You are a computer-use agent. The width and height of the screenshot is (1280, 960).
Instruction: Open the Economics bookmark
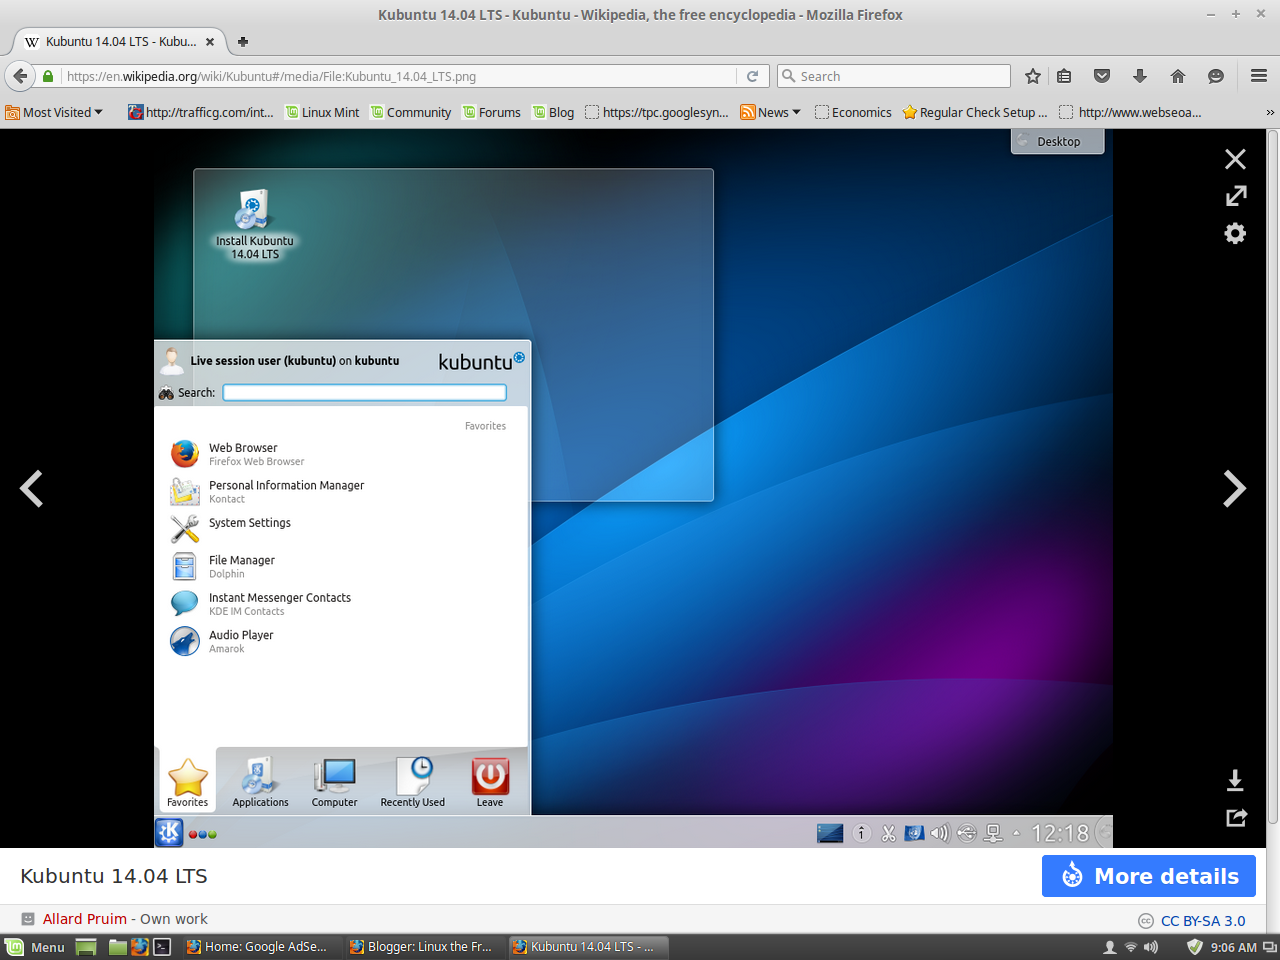853,112
